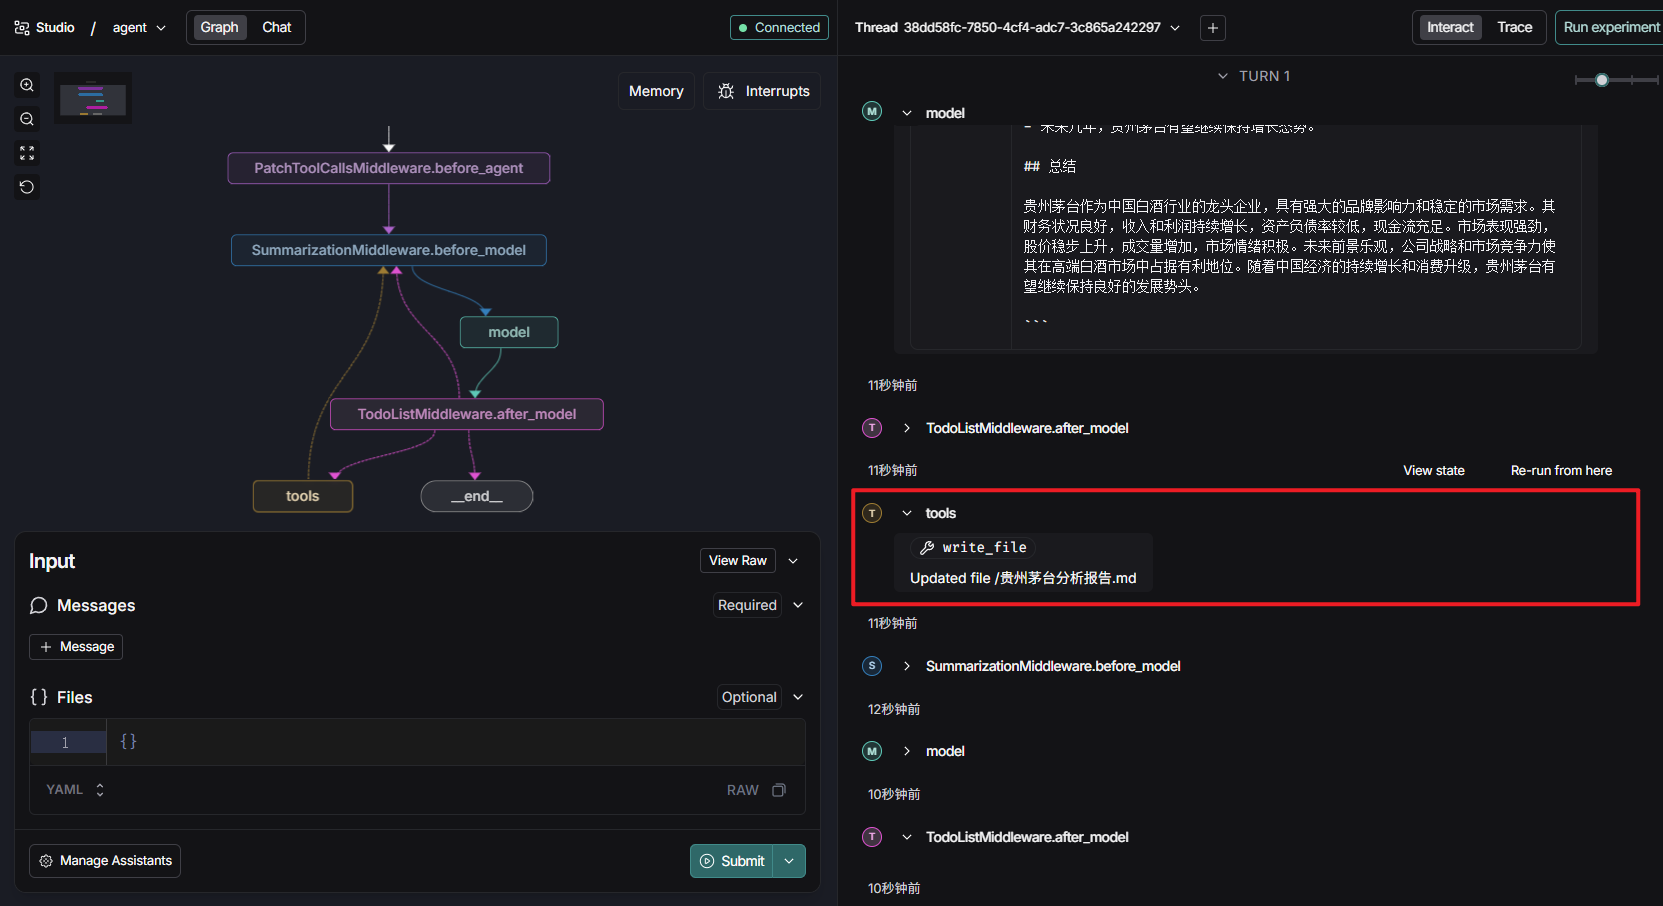This screenshot has width=1663, height=906.
Task: Click the fit view graph icon
Action: [27, 153]
